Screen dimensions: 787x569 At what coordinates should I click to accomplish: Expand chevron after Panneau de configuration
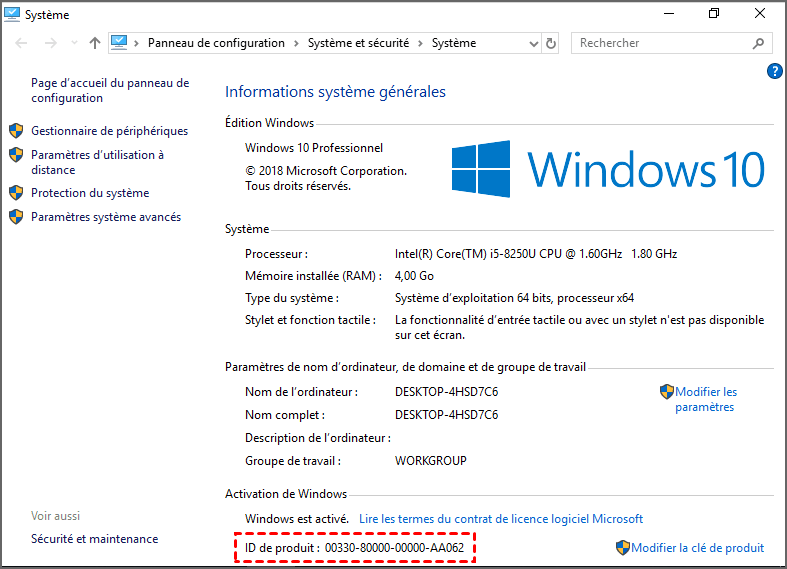(296, 44)
